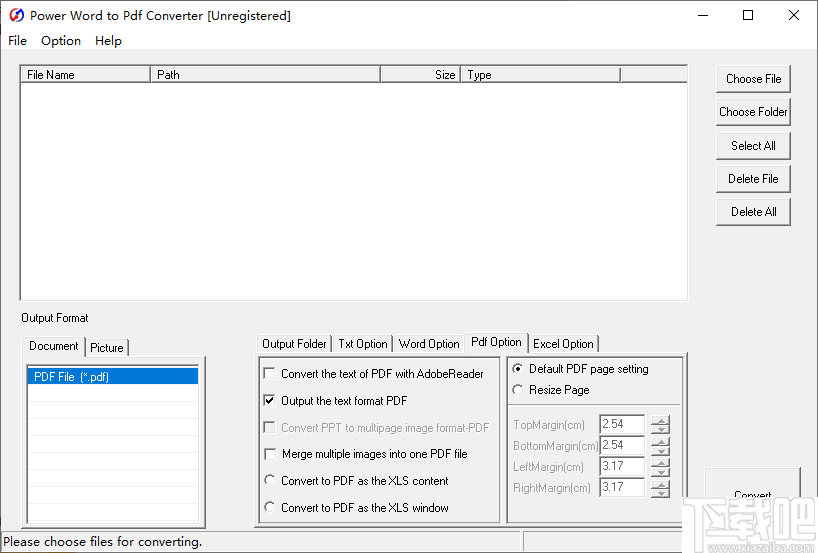Viewport: 818px width, 553px height.
Task: Open the Pdf Option tab
Action: [x=496, y=342]
